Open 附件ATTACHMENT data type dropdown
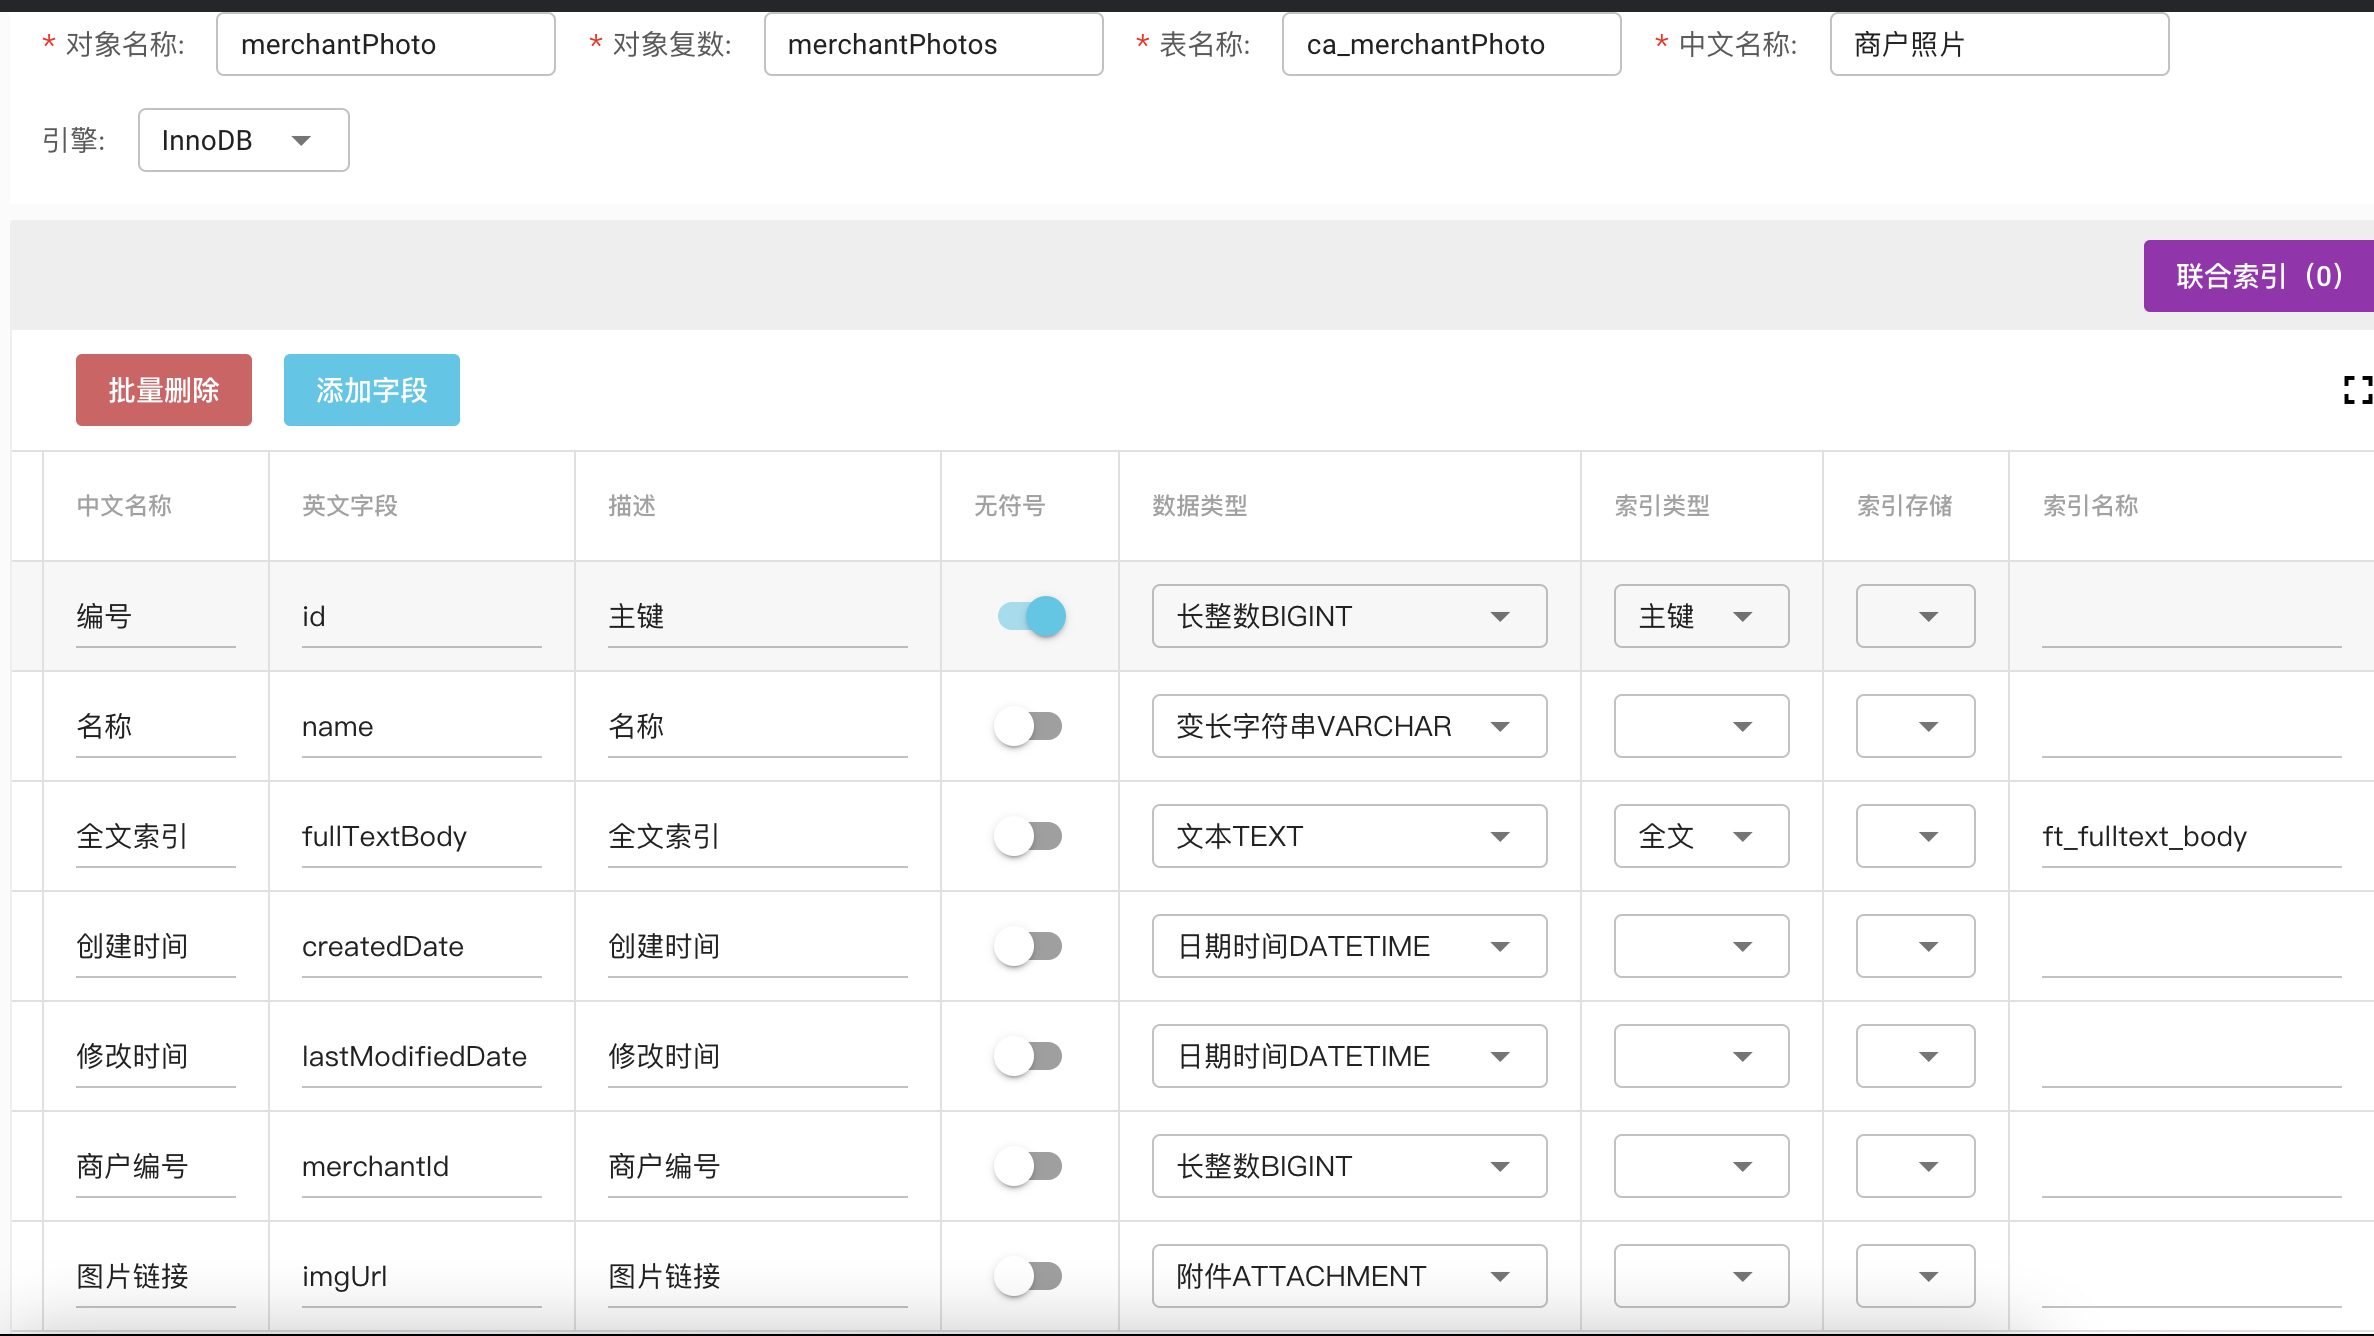Image resolution: width=2374 pixels, height=1336 pixels. click(1349, 1276)
